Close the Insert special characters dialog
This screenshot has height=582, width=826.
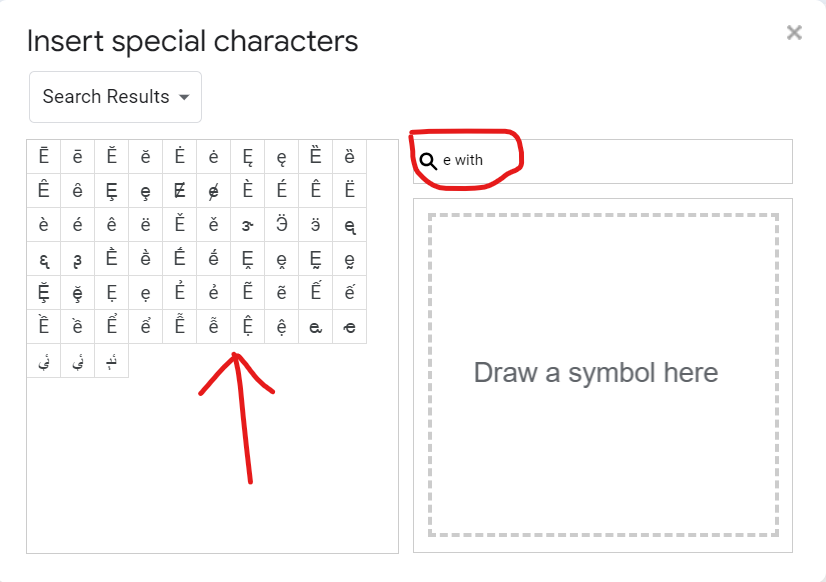pos(794,33)
